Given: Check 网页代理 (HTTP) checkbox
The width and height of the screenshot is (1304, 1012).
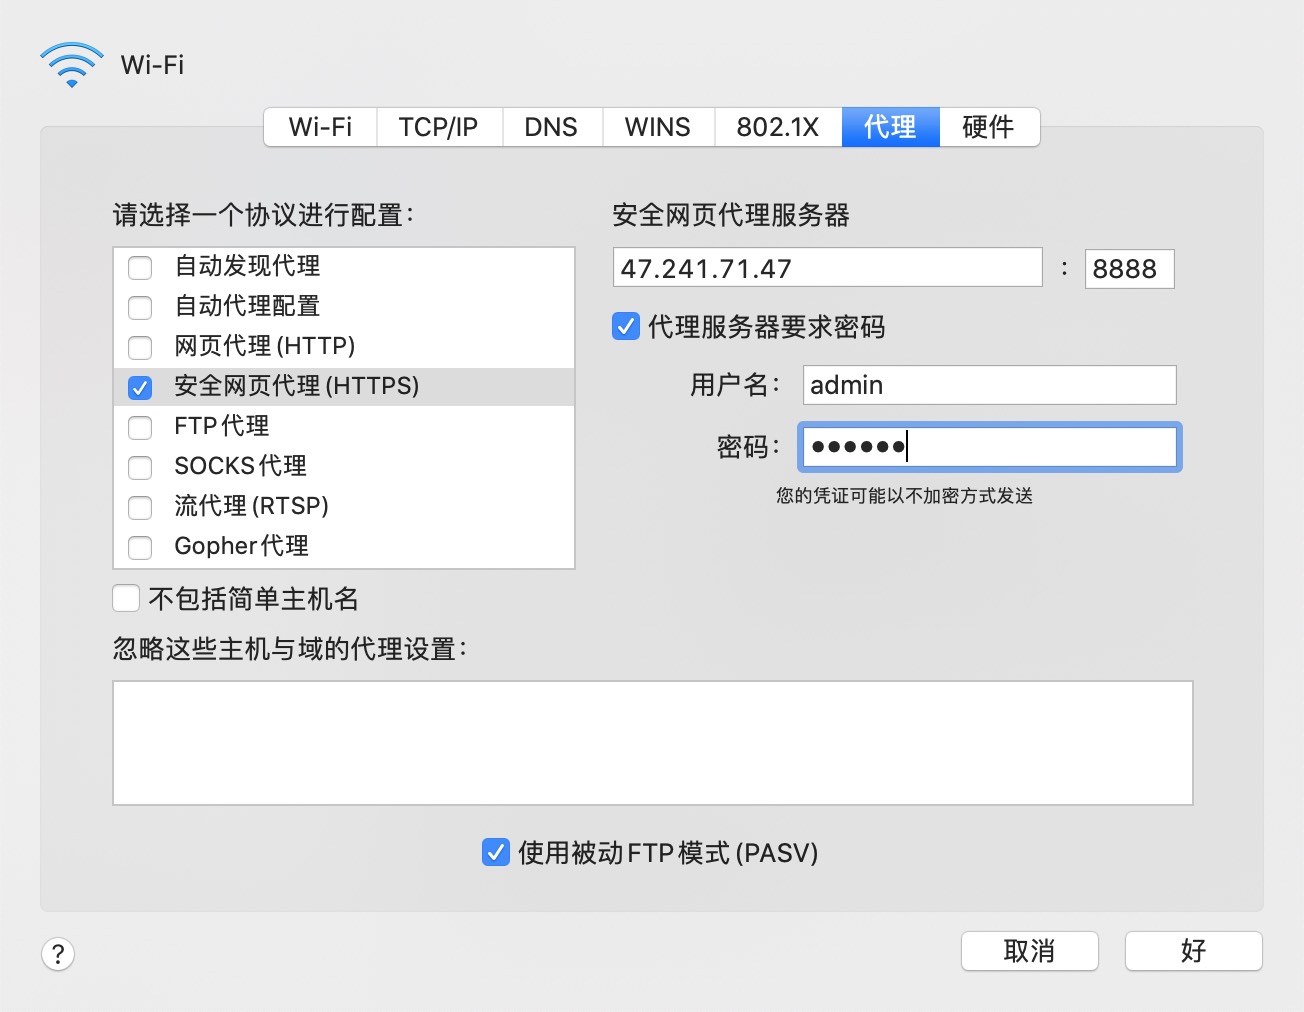Looking at the screenshot, I should (140, 347).
